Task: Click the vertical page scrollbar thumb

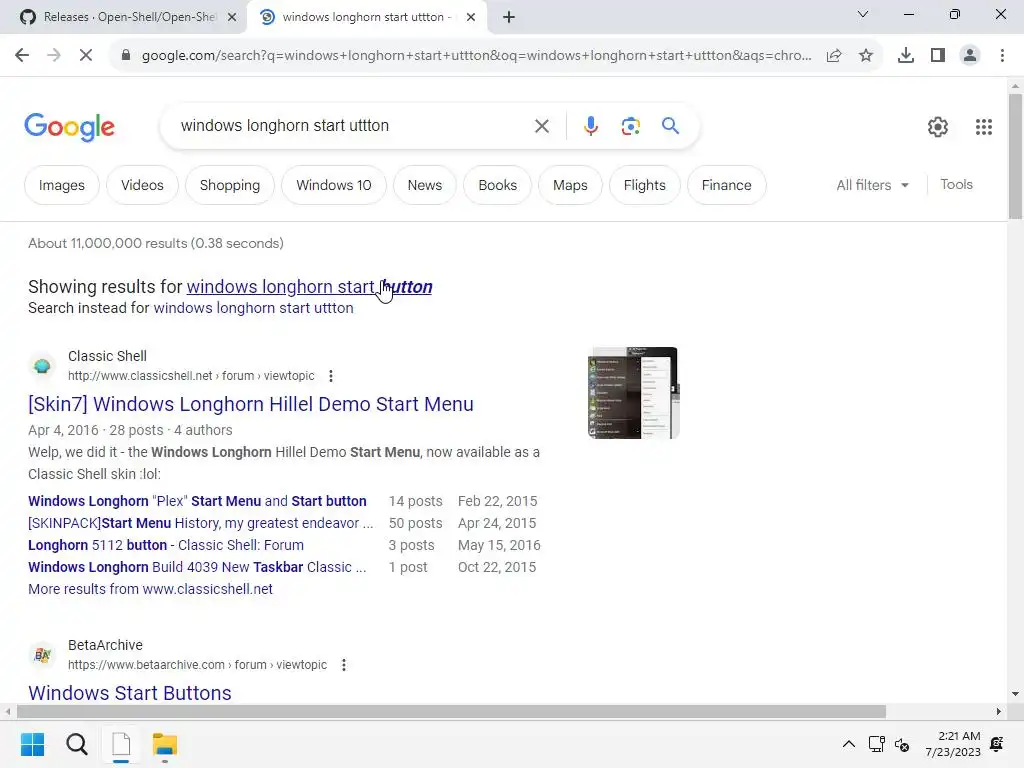Action: coord(1015,157)
